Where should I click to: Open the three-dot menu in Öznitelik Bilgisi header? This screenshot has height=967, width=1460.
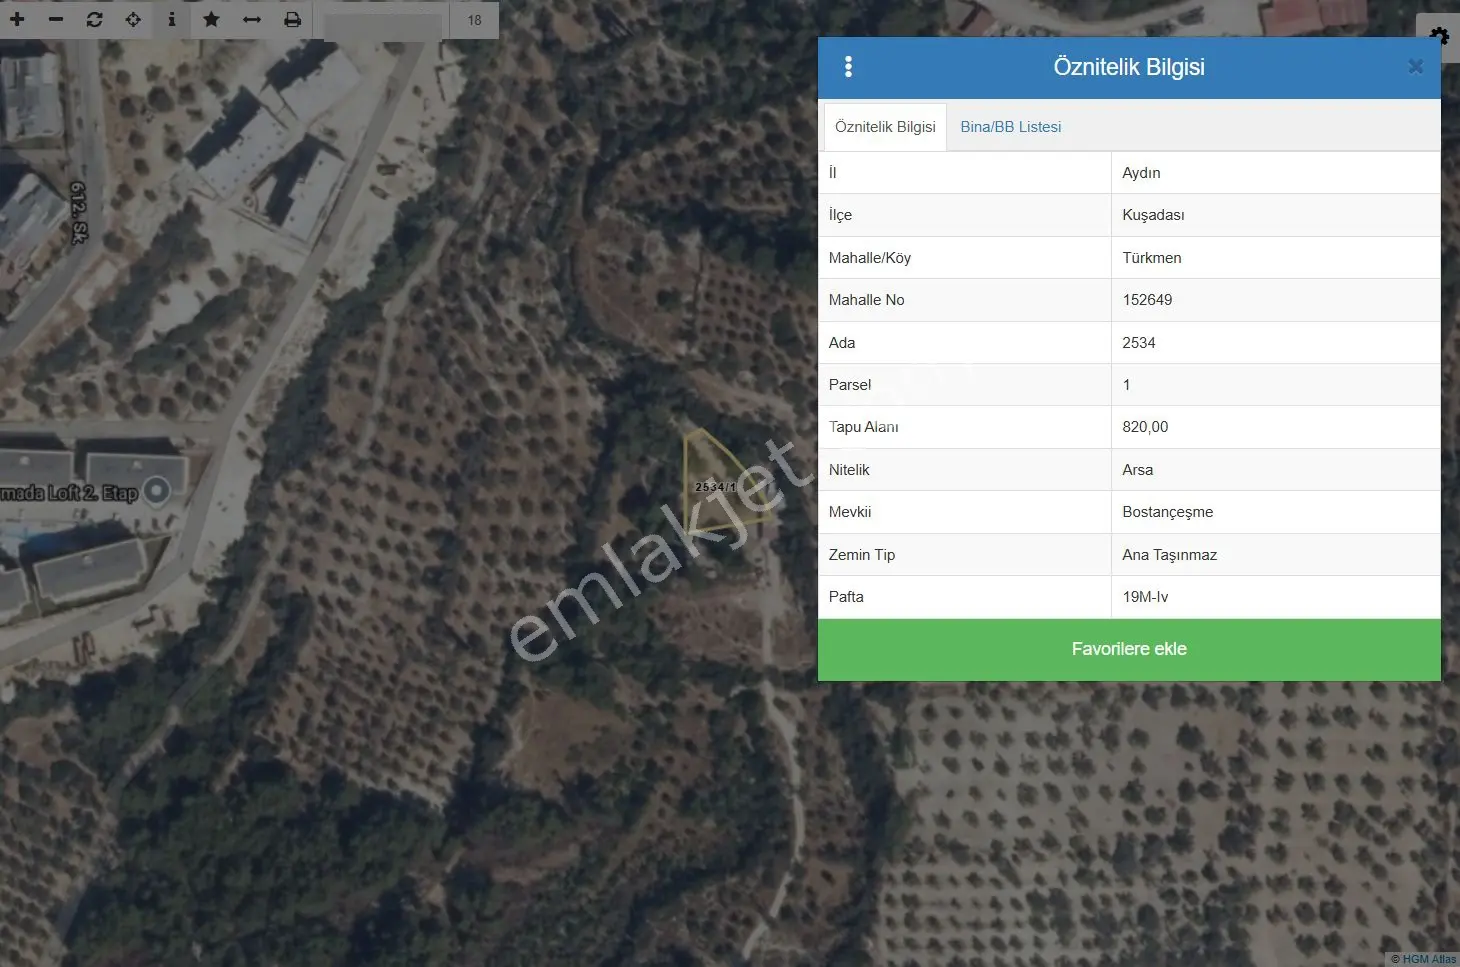848,67
